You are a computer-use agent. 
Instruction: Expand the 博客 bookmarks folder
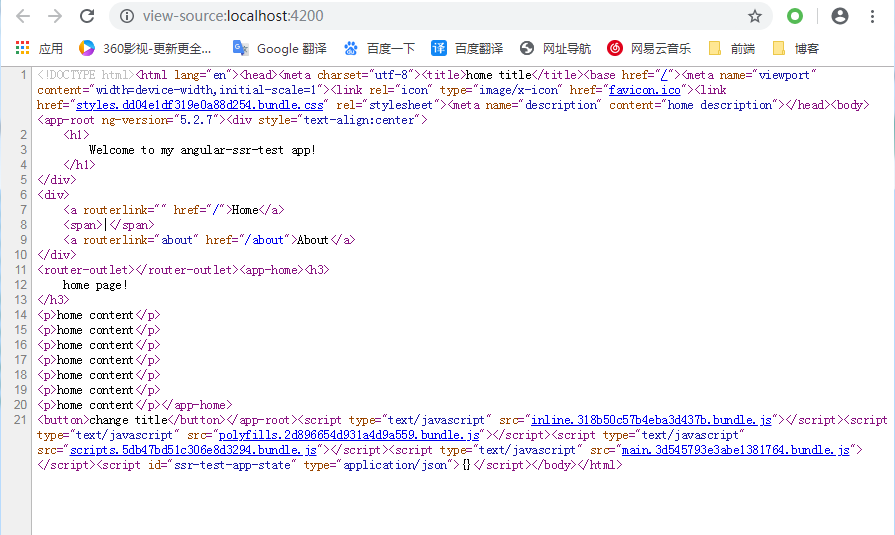pos(795,49)
